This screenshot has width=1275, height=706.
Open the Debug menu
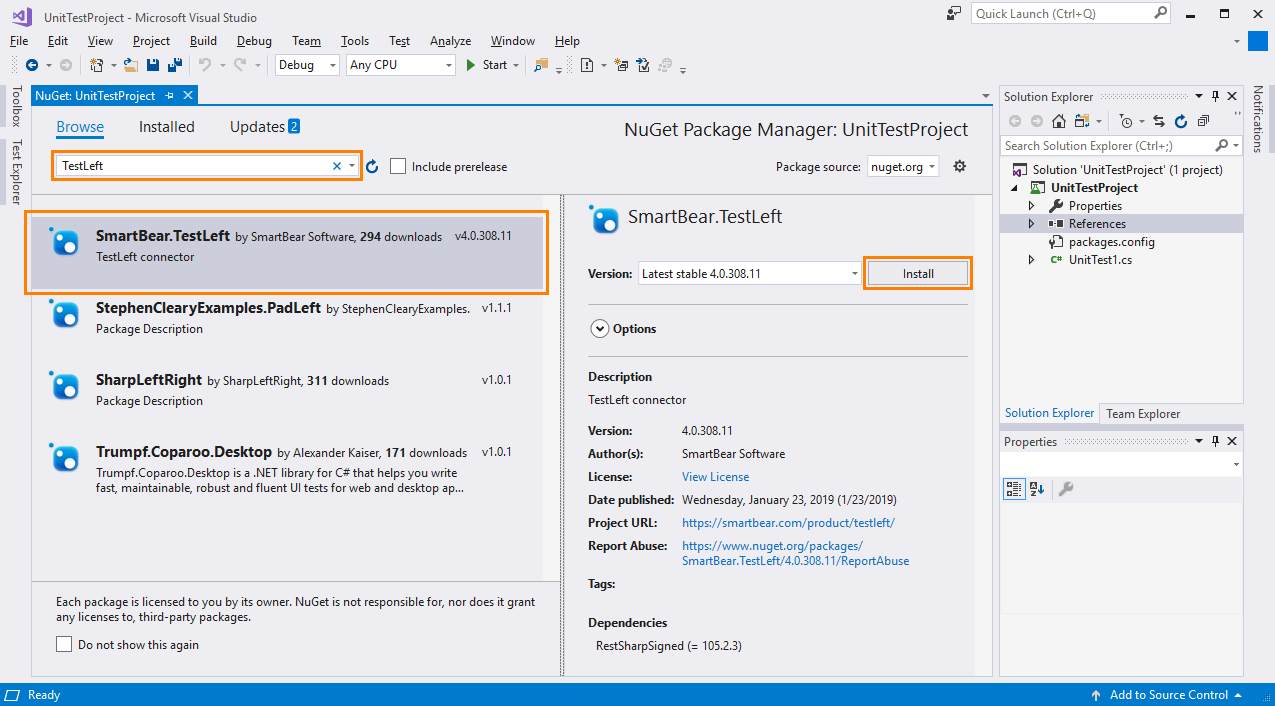click(x=253, y=41)
